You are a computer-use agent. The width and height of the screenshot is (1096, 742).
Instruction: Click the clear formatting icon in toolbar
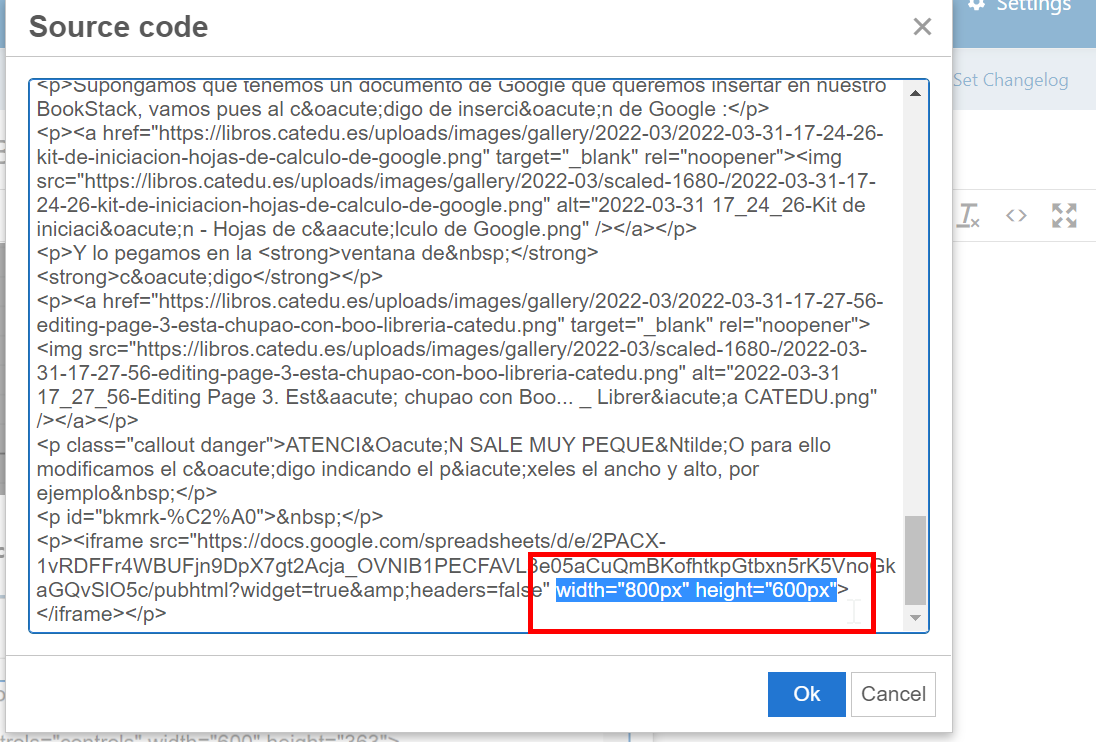pyautogui.click(x=968, y=215)
